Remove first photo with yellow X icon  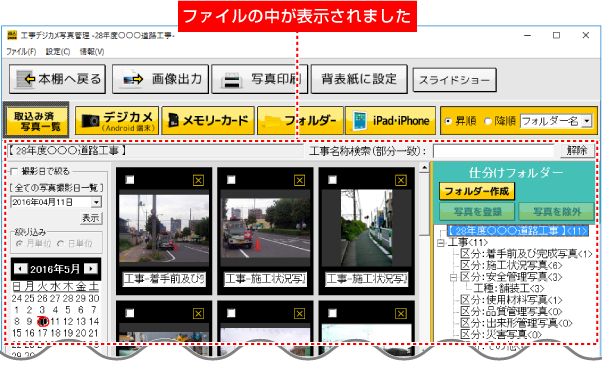tap(198, 180)
